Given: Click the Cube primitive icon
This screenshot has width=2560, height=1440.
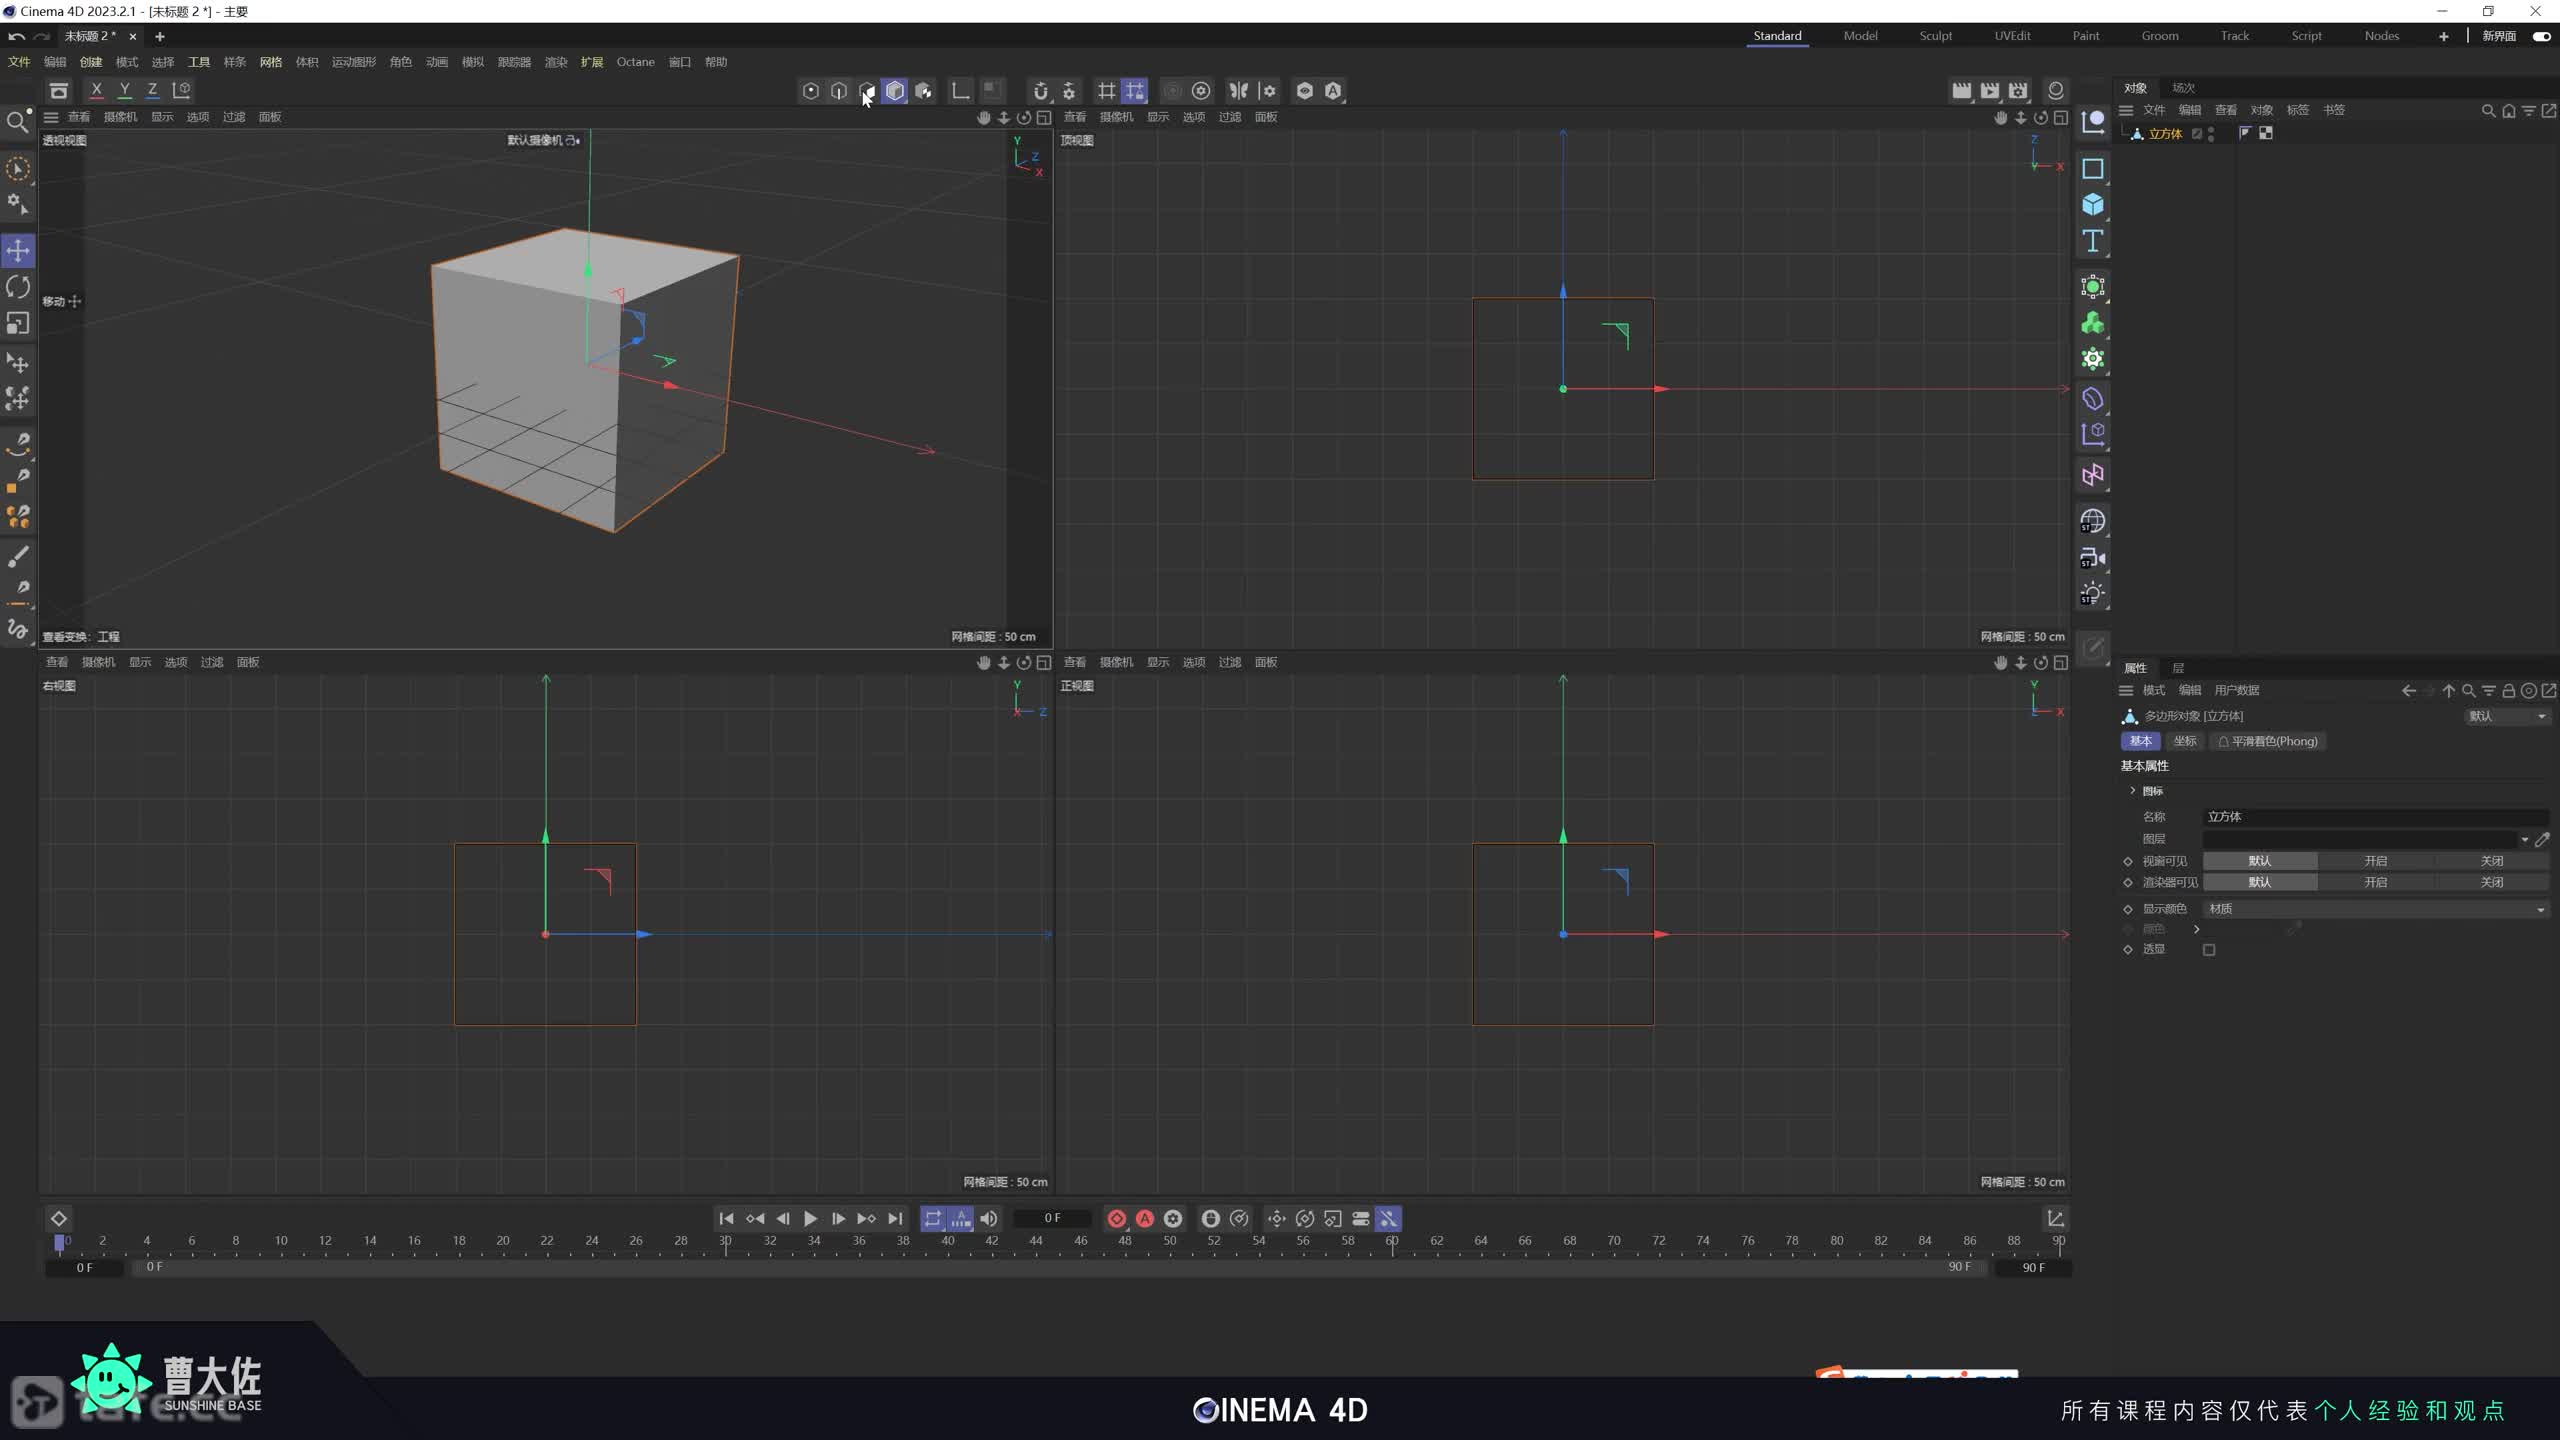Looking at the screenshot, I should tap(2092, 205).
